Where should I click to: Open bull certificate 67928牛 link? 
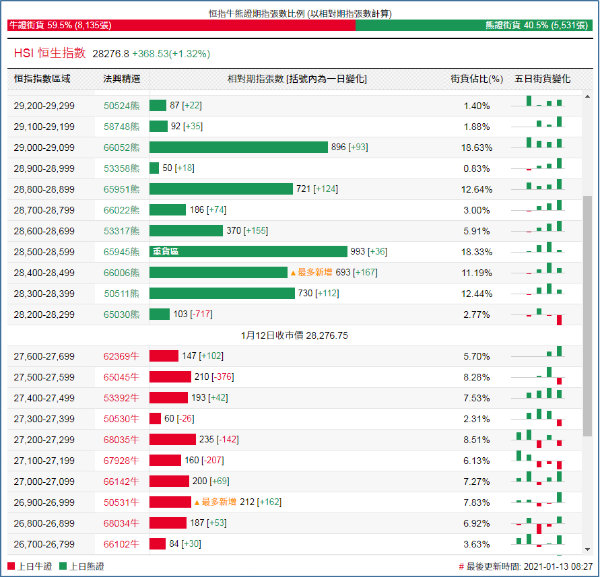click(x=121, y=461)
